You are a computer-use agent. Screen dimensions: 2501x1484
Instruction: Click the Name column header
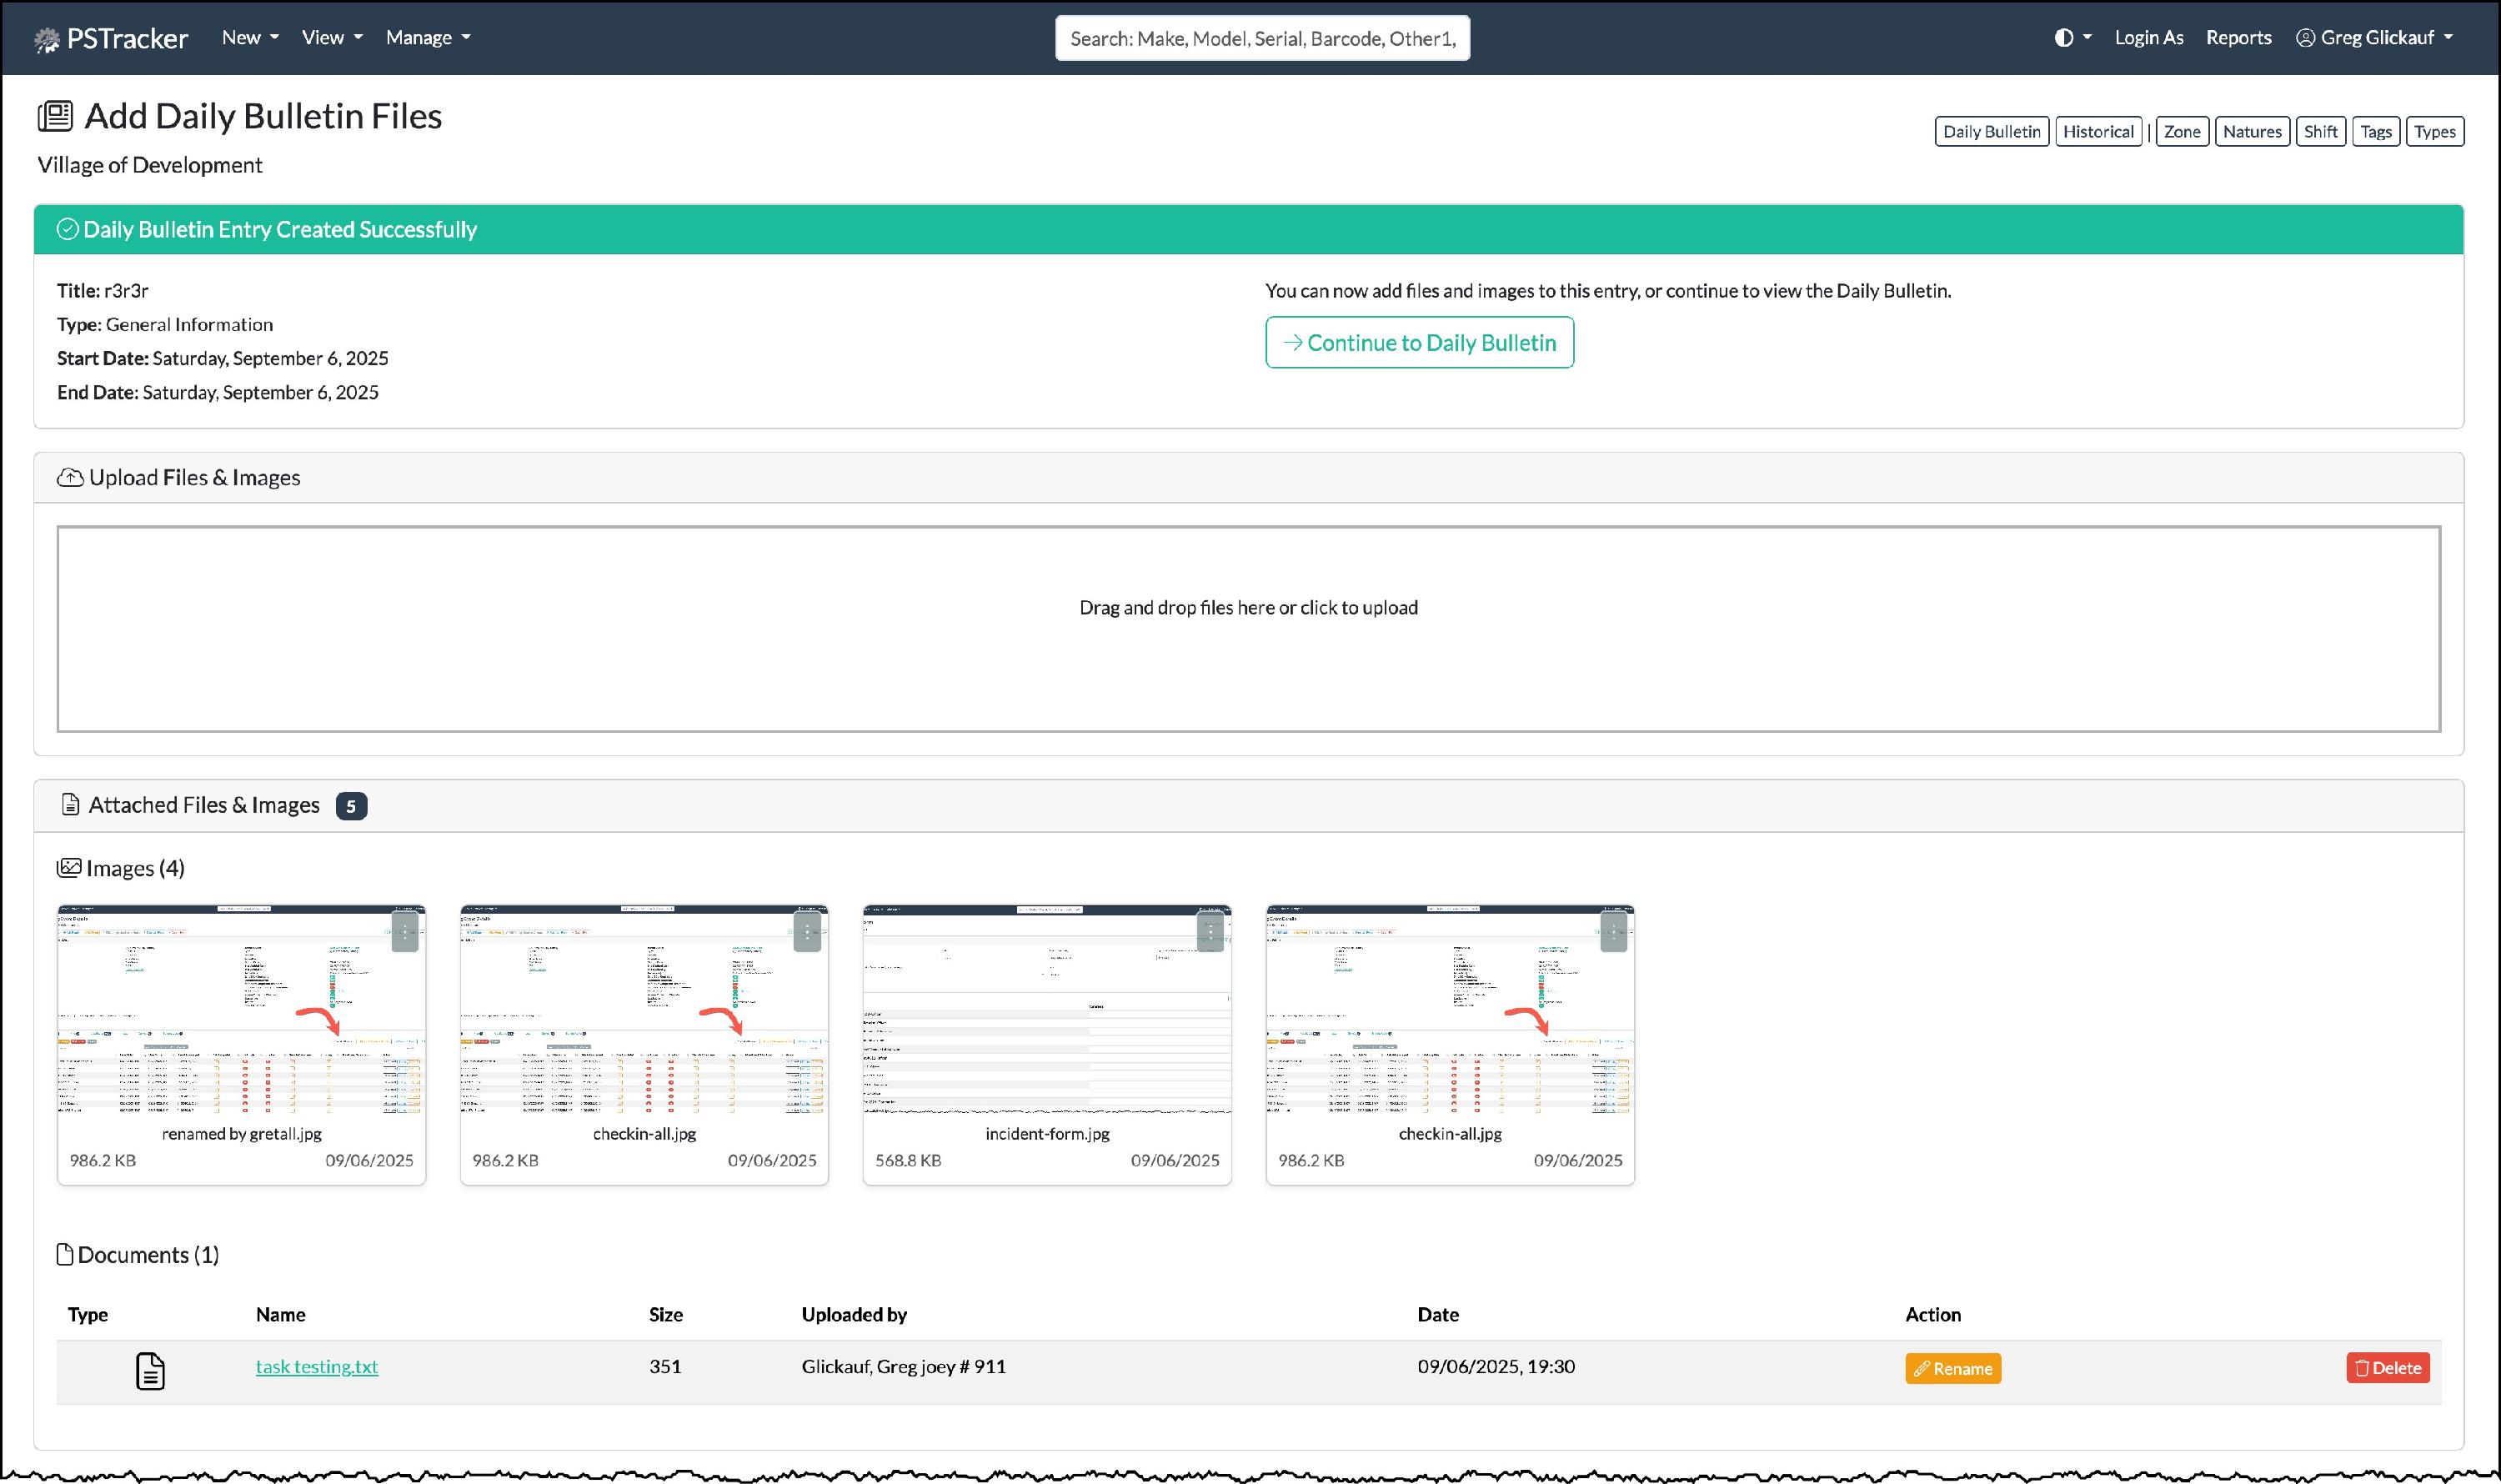tap(280, 1315)
